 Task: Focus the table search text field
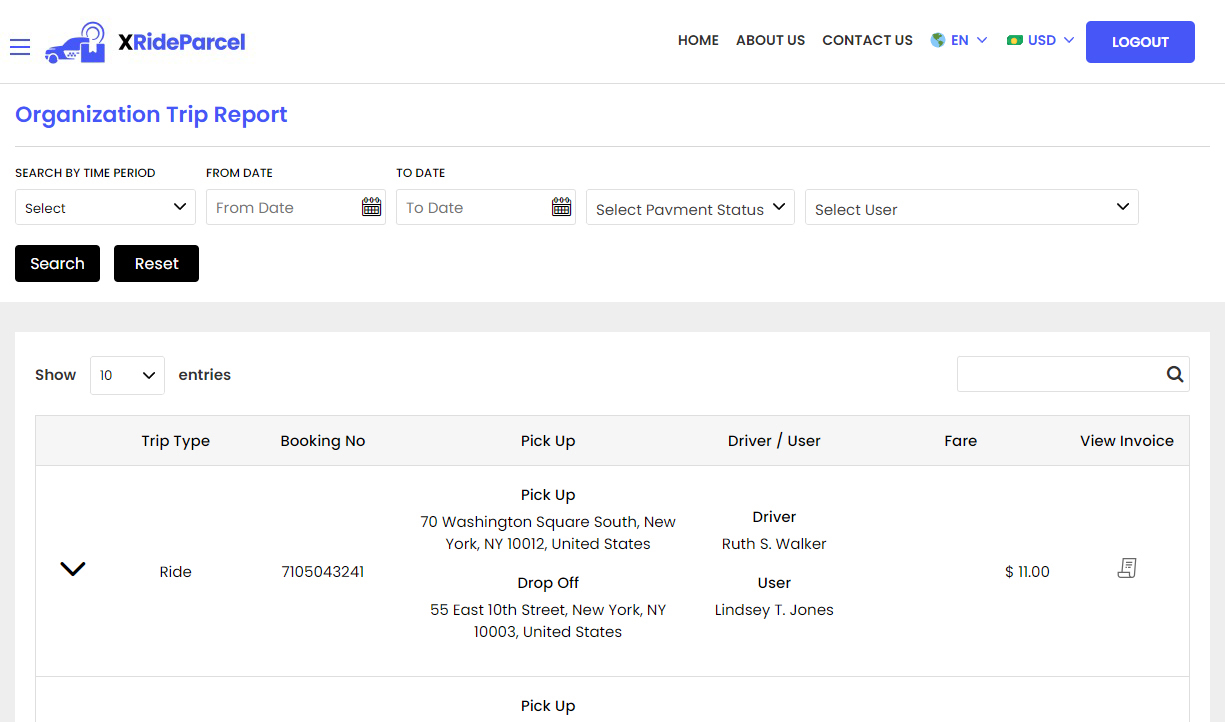[x=1058, y=374]
